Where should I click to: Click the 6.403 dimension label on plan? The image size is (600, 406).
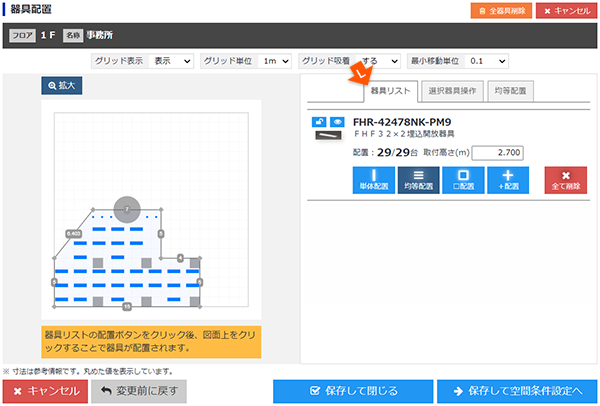[x=73, y=233]
